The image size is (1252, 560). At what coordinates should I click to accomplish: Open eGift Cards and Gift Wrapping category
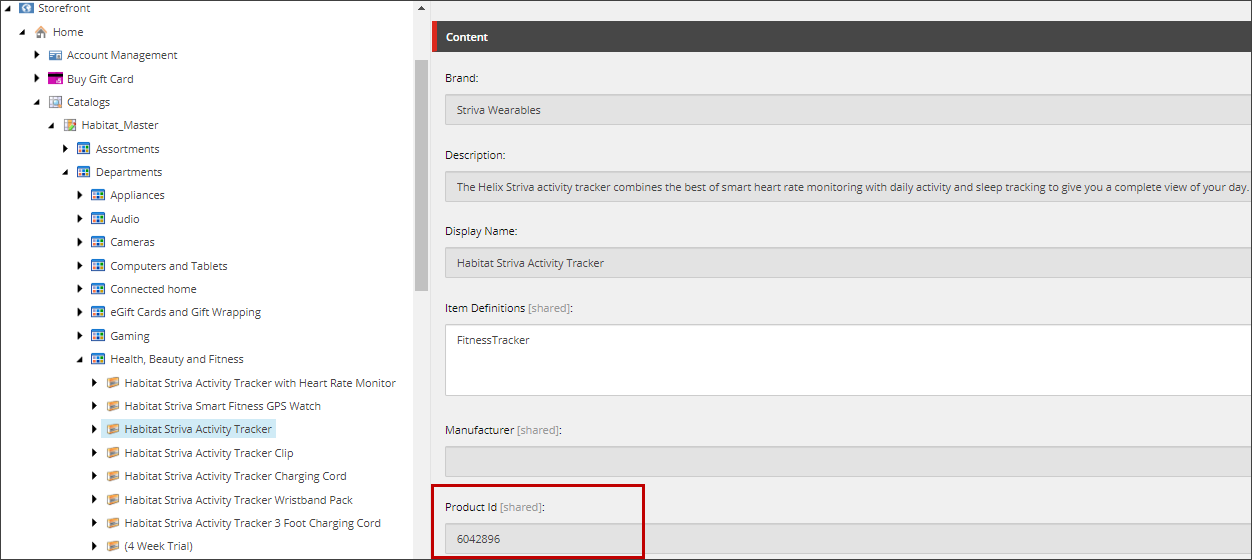185,312
